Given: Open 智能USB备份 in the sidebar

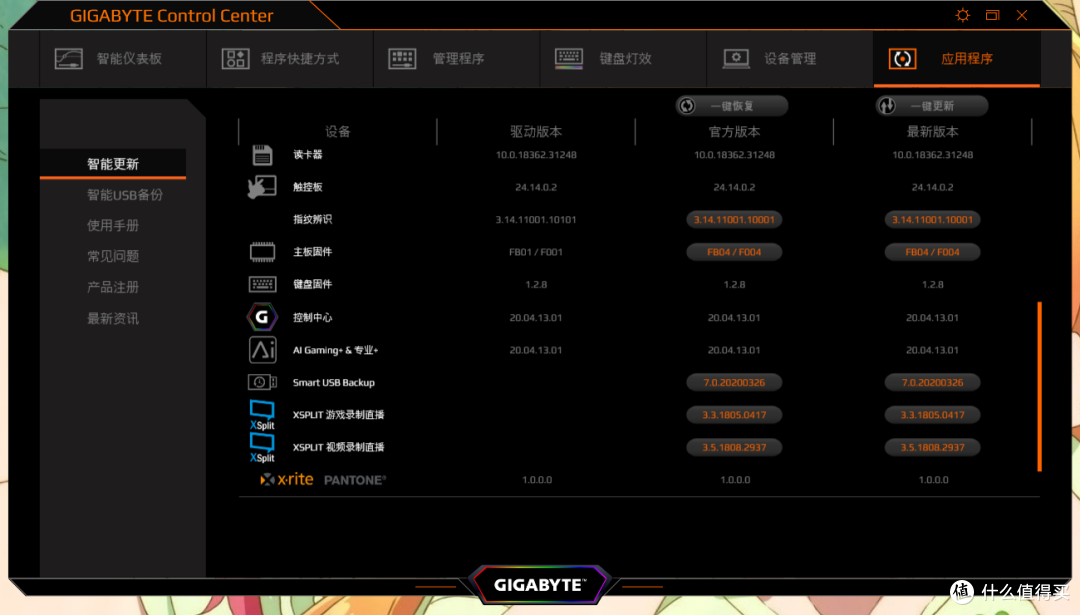Looking at the screenshot, I should pos(125,195).
